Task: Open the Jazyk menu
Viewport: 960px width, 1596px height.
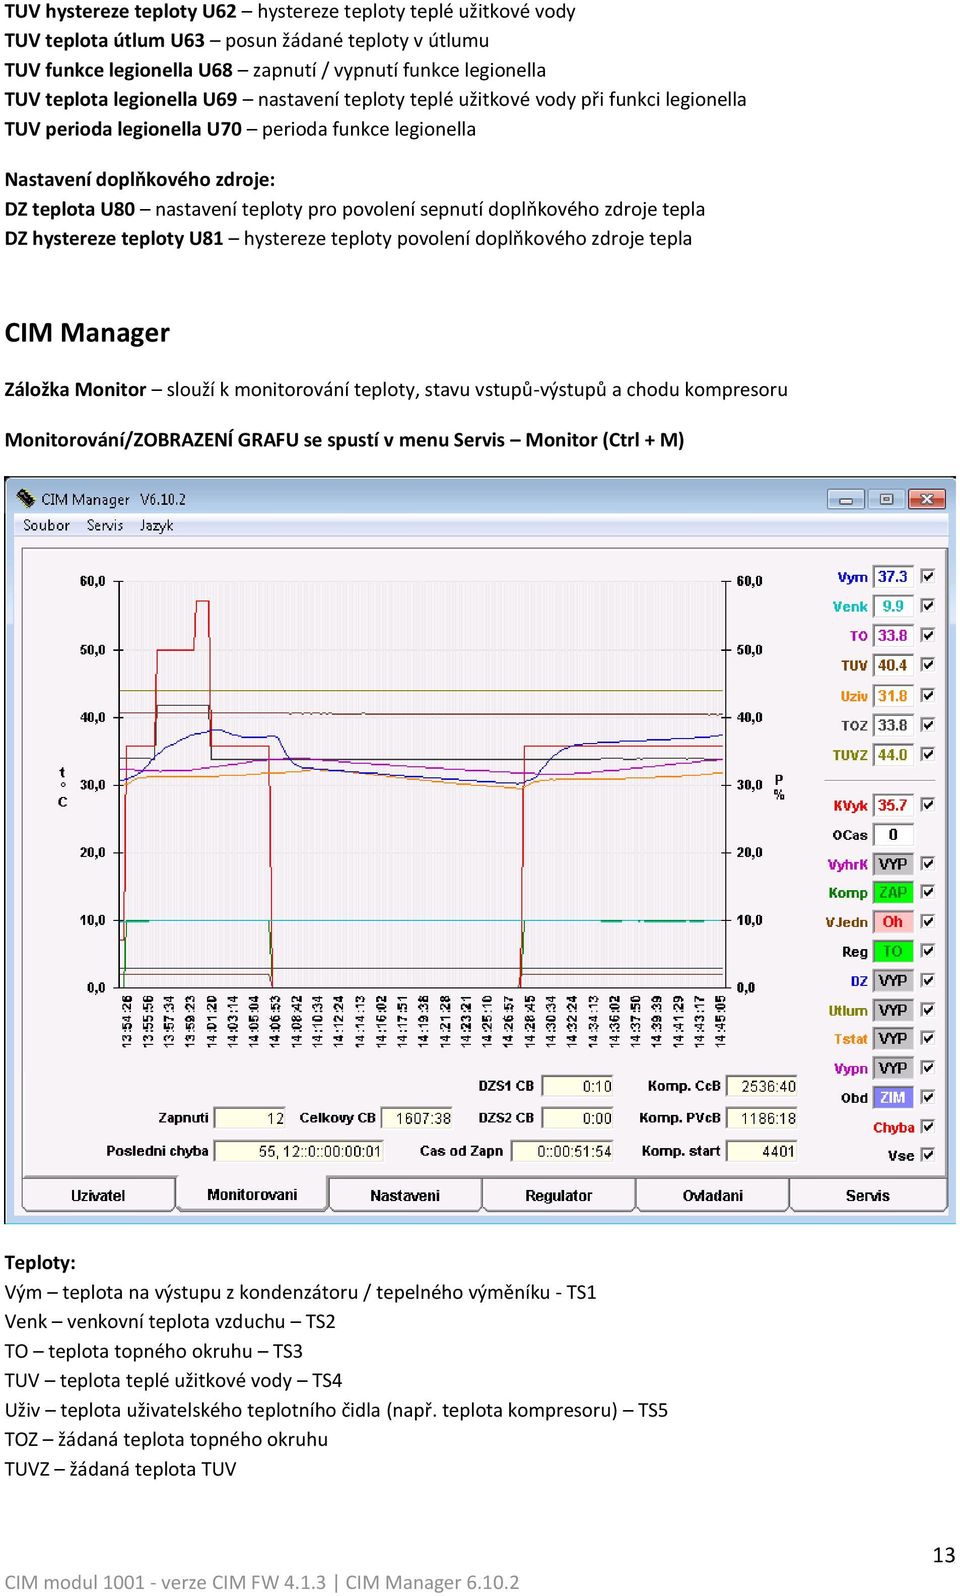Action: pos(156,525)
